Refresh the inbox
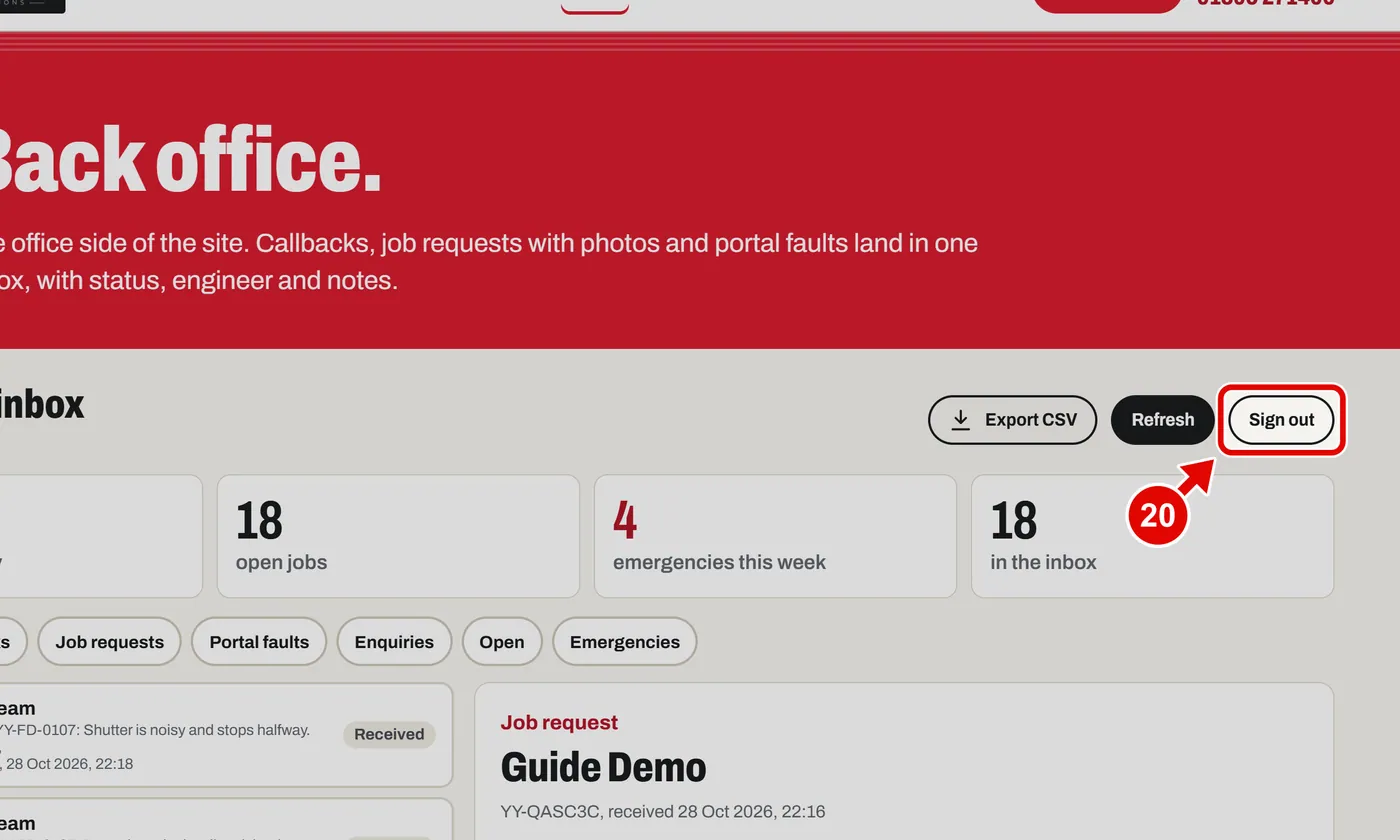 (1162, 420)
